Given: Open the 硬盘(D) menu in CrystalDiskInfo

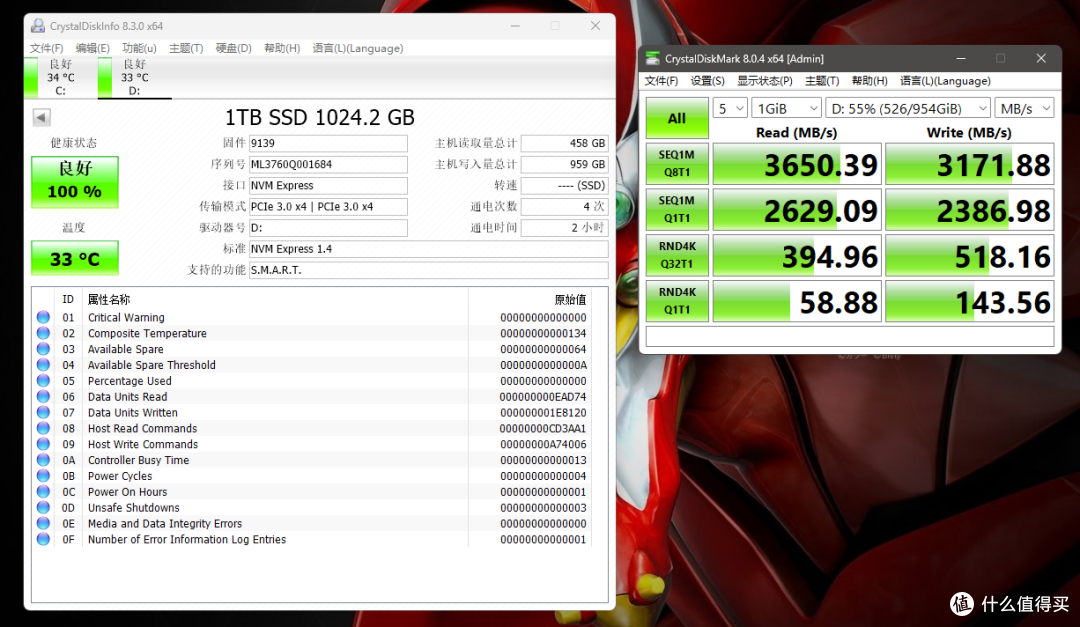Looking at the screenshot, I should (233, 48).
